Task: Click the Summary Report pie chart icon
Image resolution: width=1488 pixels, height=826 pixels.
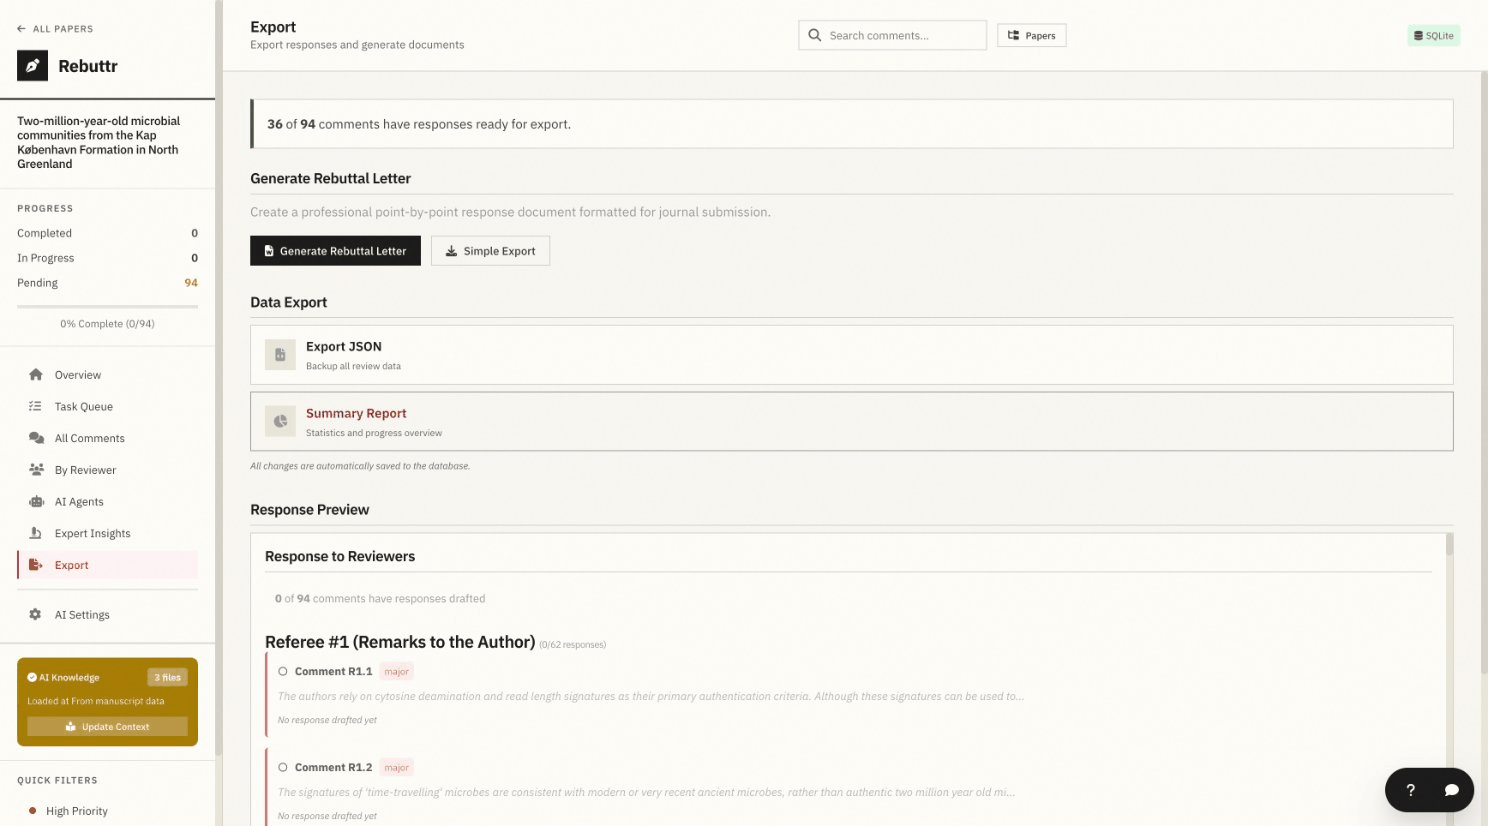Action: click(x=280, y=422)
